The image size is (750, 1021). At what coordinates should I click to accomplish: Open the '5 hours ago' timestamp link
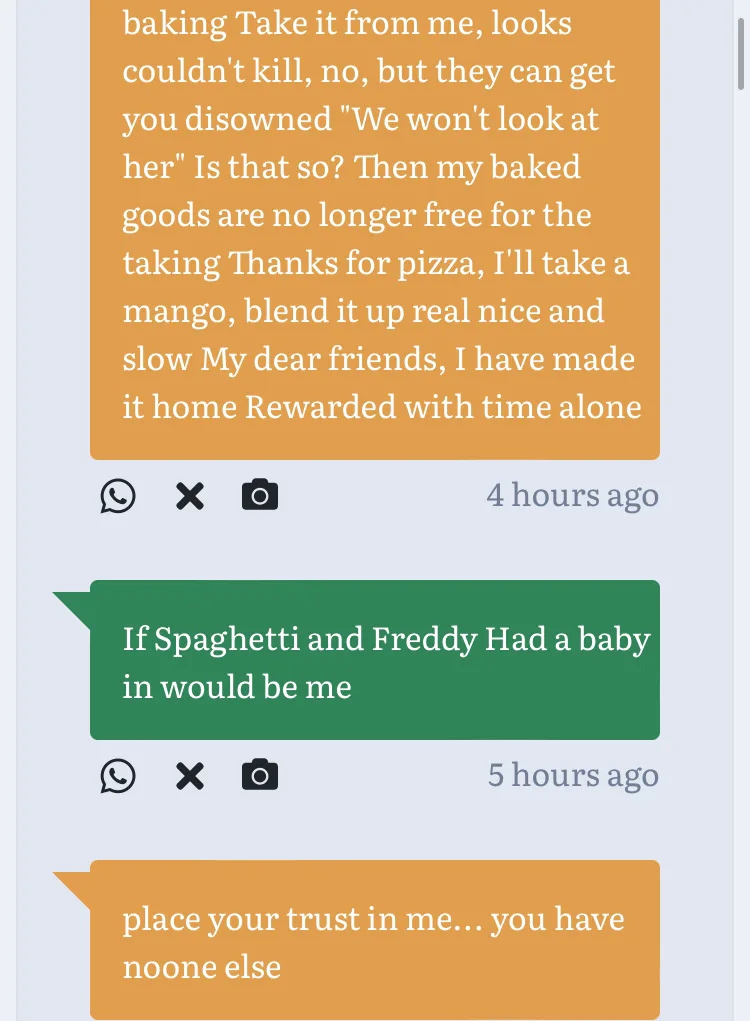572,775
